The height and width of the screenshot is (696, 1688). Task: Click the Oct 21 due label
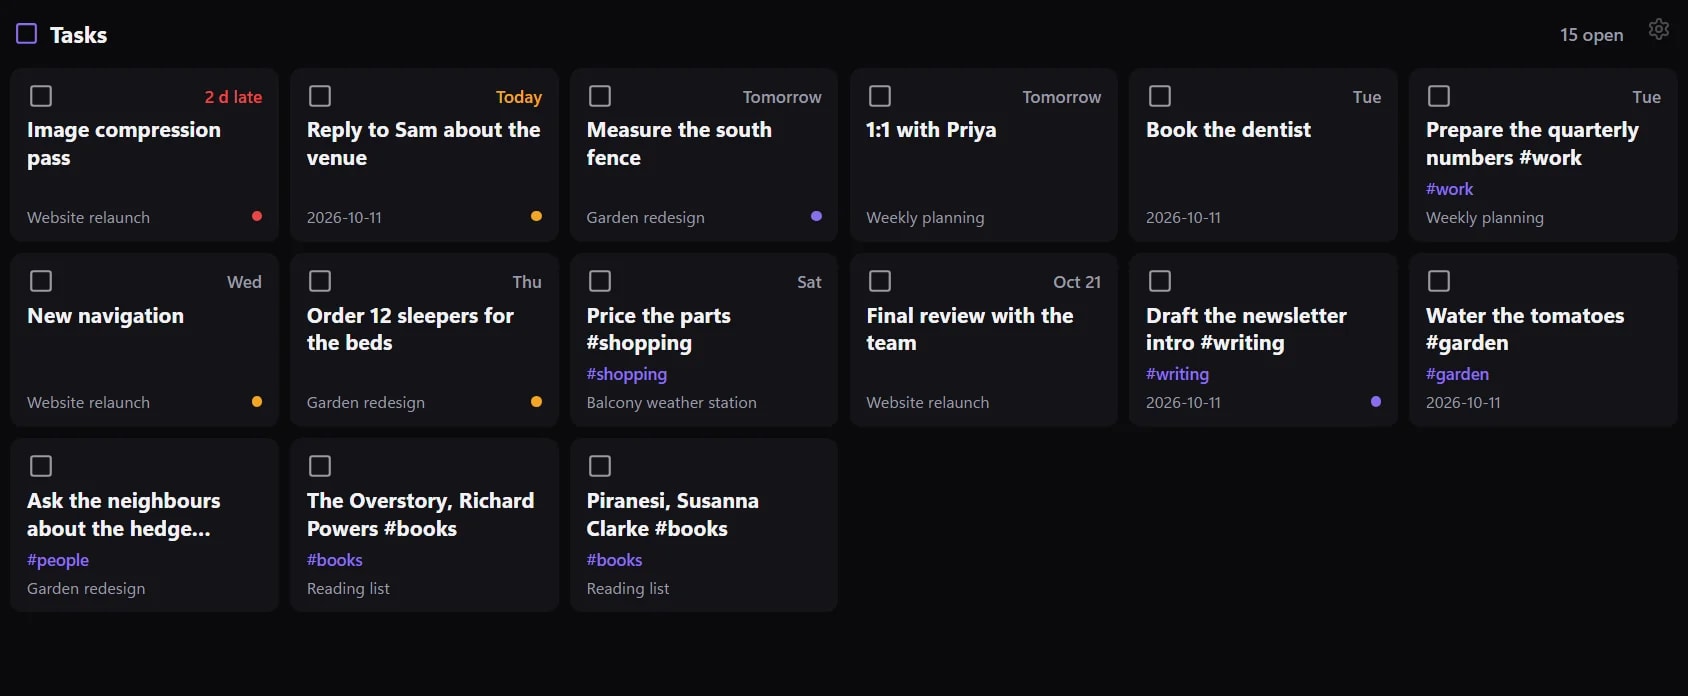click(1077, 282)
